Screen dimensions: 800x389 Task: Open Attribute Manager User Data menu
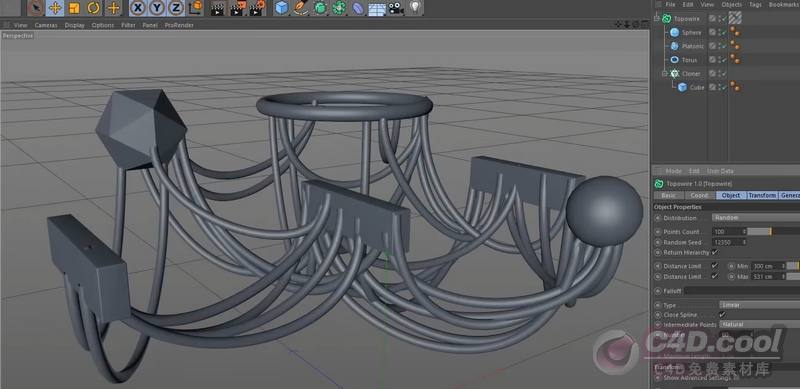pos(720,171)
